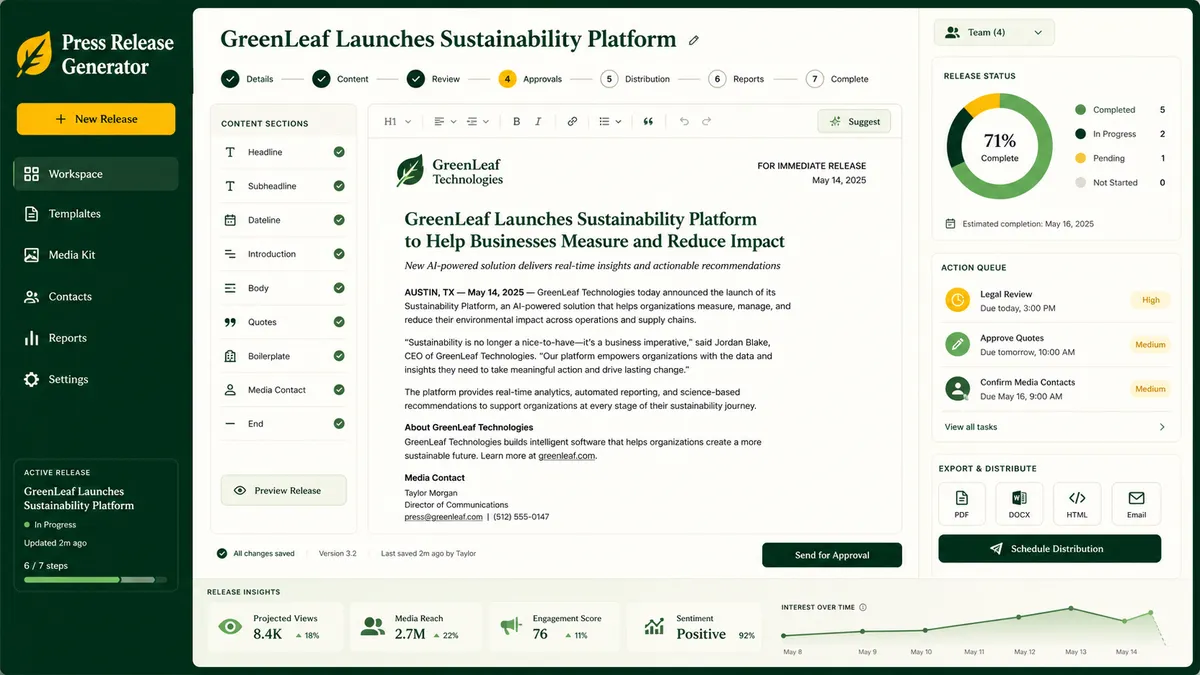Viewport: 1200px width, 675px height.
Task: Click the Sentiment chart icon
Action: point(654,627)
